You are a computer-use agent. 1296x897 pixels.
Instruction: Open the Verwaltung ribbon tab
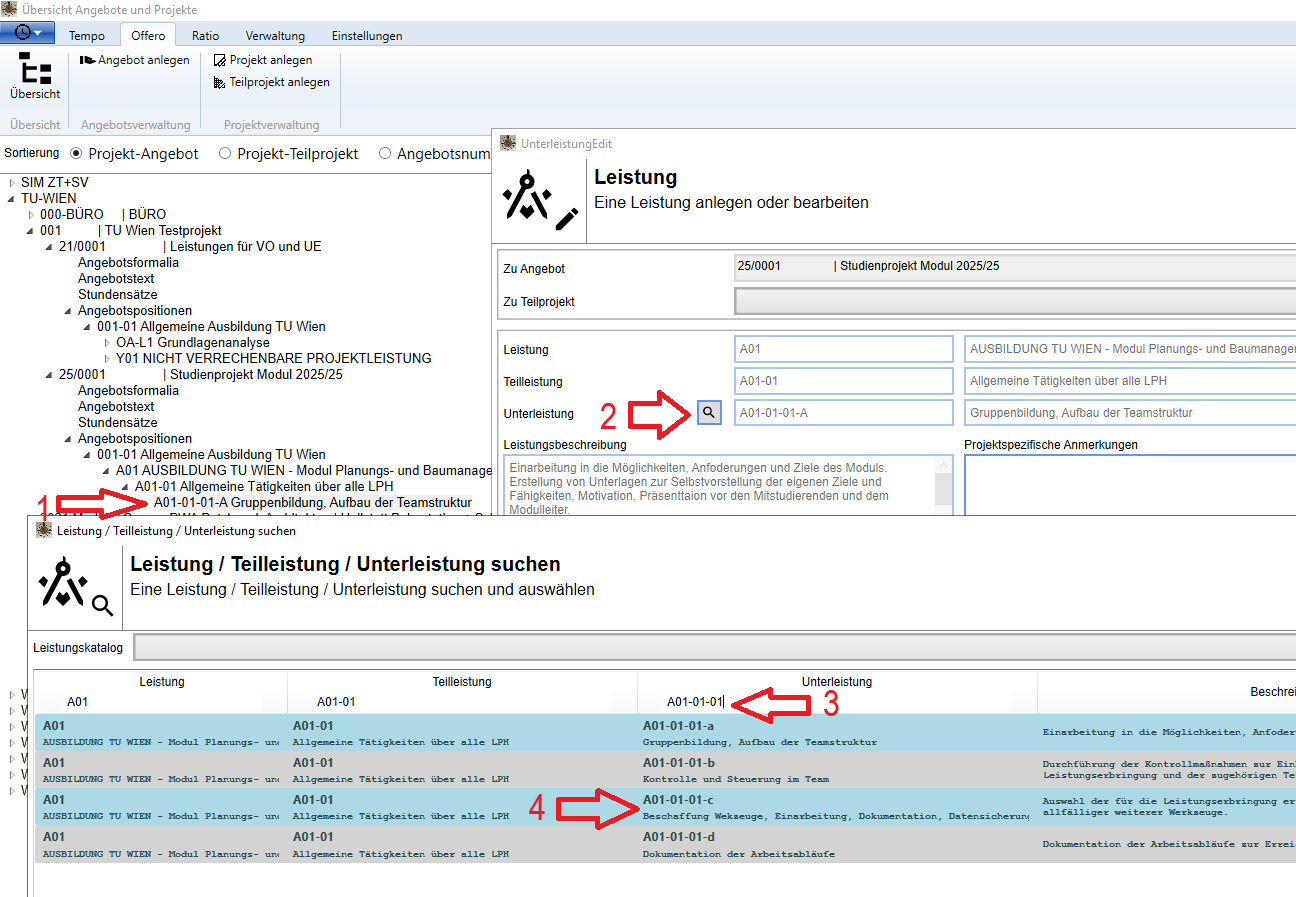tap(275, 36)
